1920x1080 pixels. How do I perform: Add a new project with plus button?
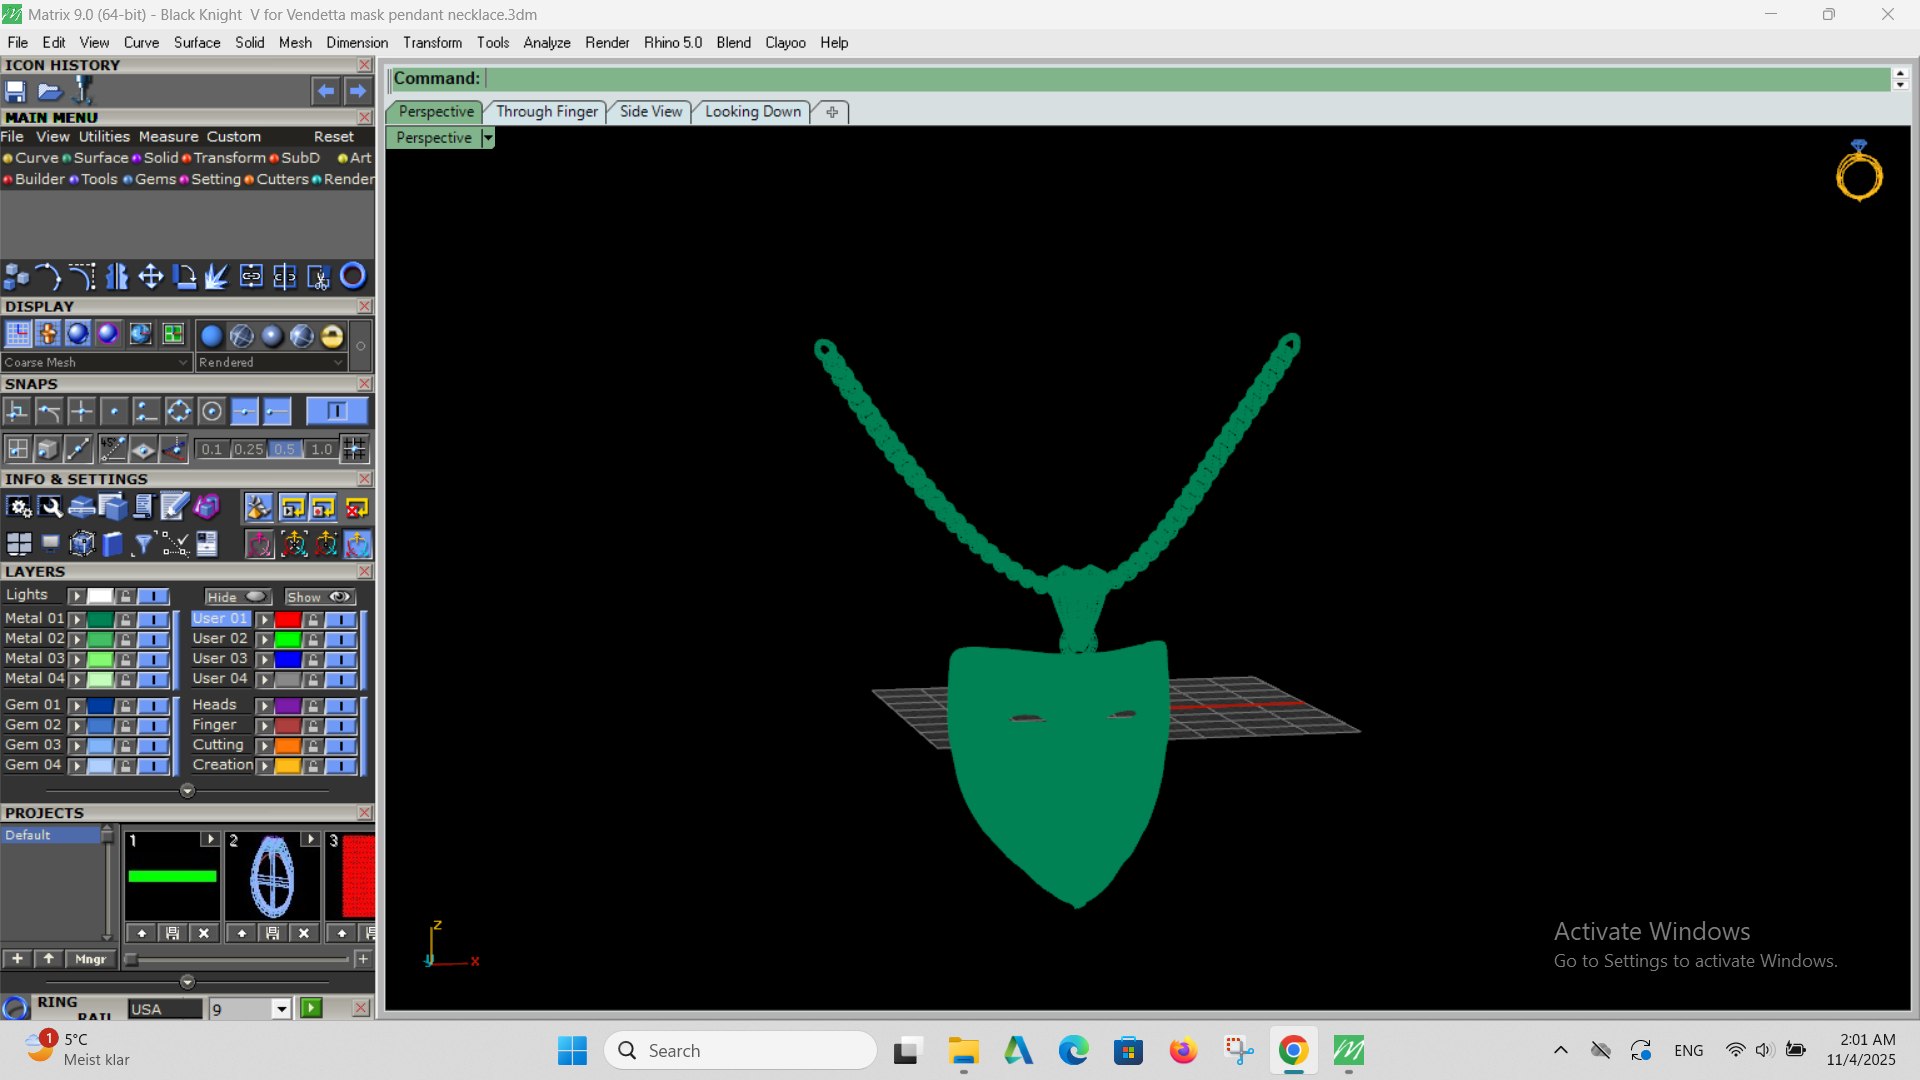(x=17, y=959)
